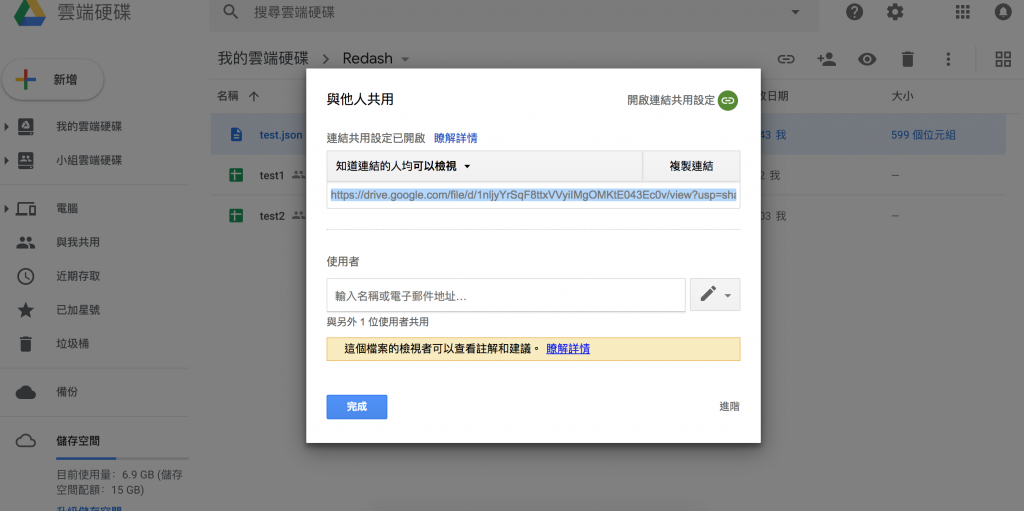Viewport: 1024px width, 511px height.
Task: Click the 與我共用 people icon
Action: point(25,242)
